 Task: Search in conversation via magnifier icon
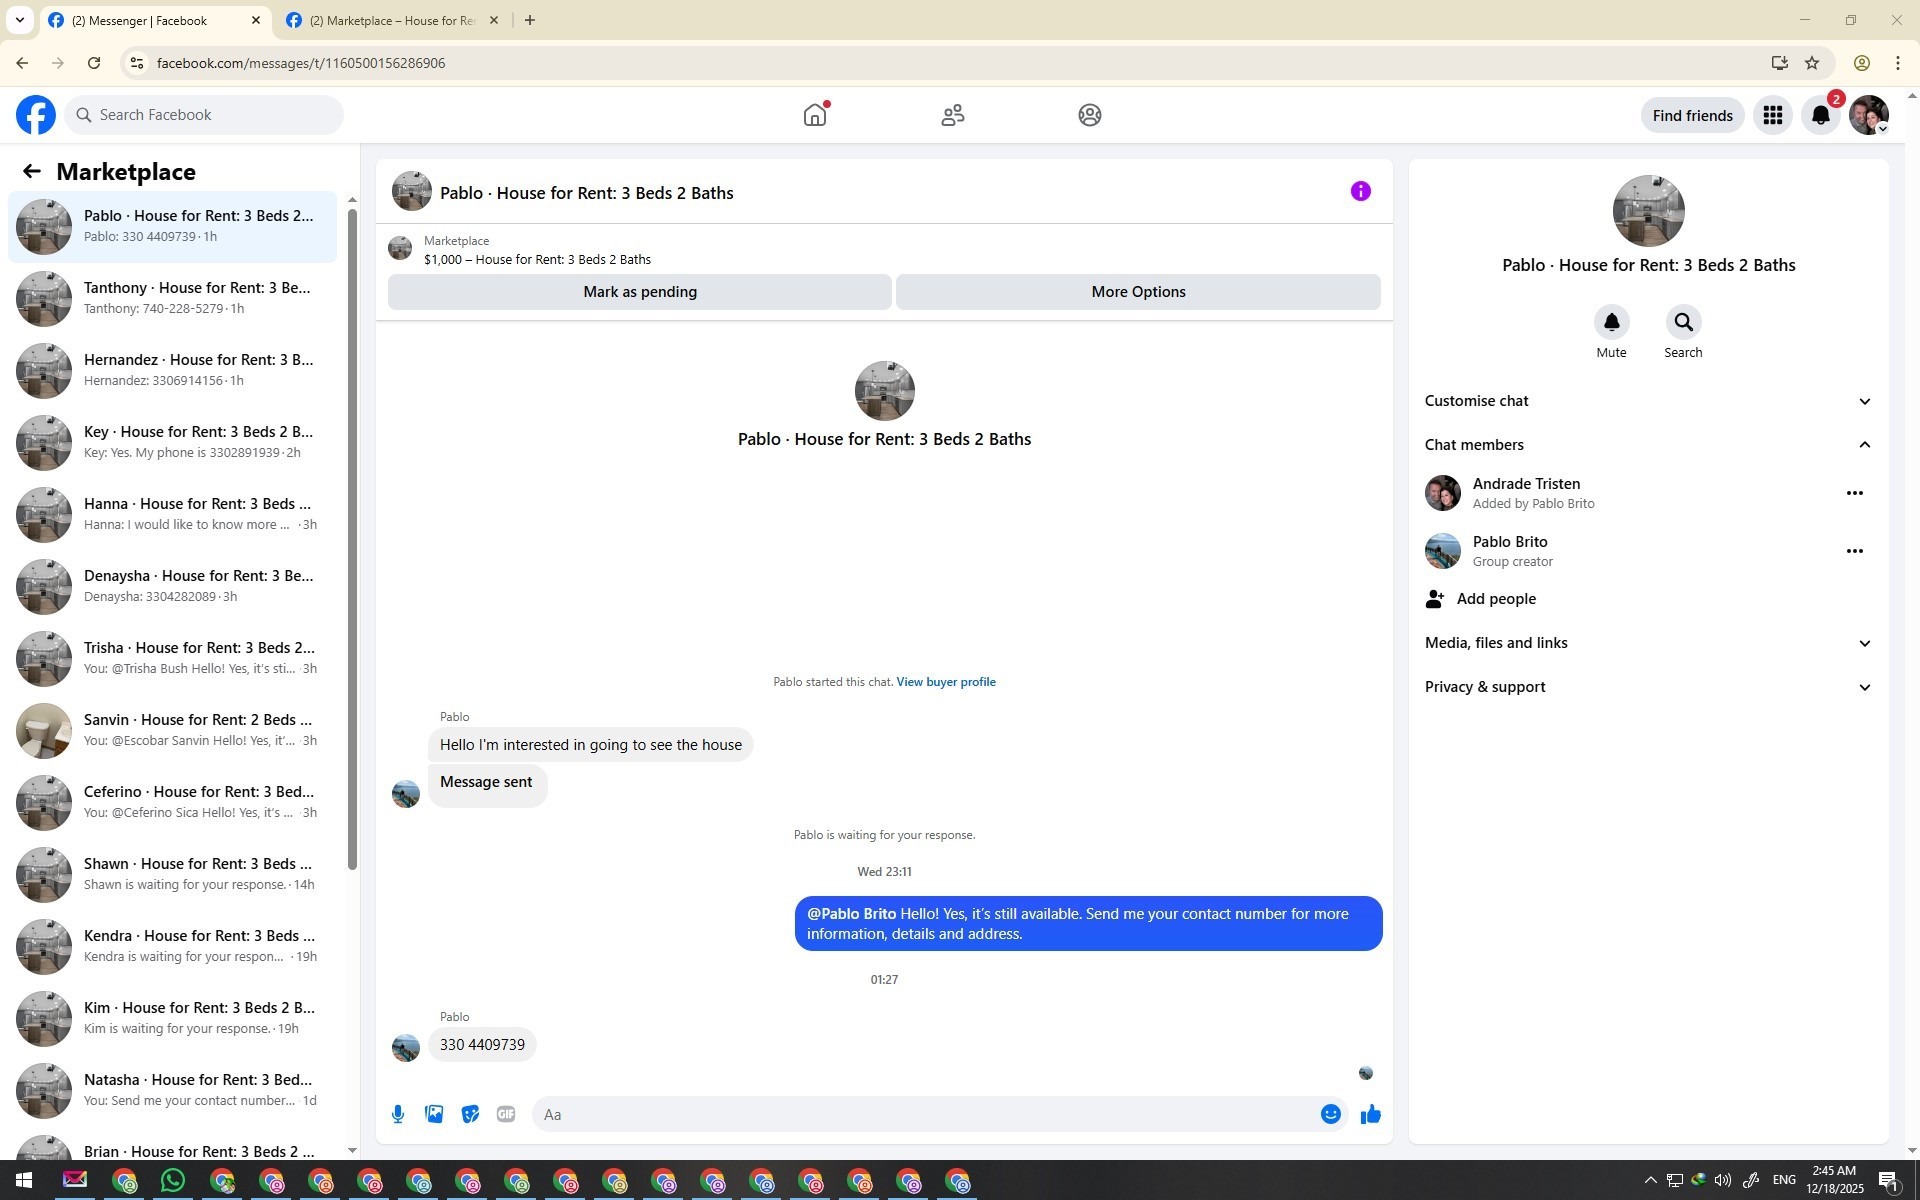tap(1683, 322)
